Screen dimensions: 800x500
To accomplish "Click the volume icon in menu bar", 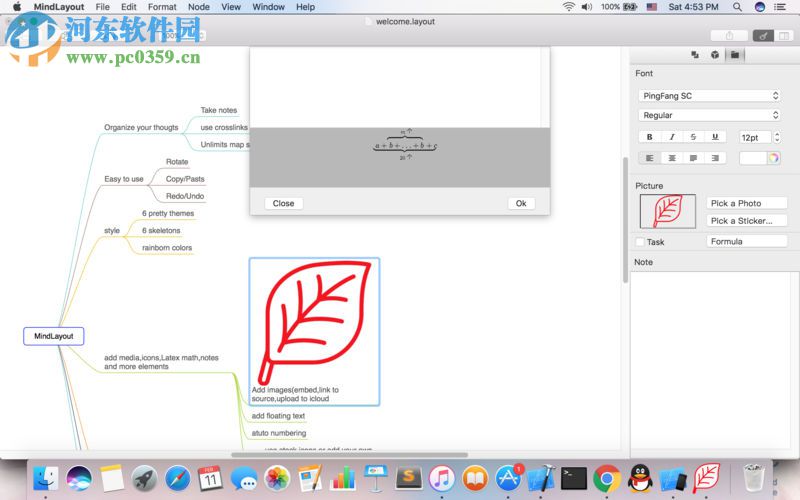I will pos(587,7).
